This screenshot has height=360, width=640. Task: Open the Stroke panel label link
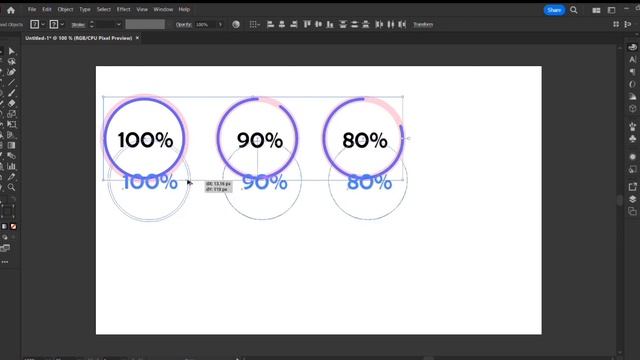(x=78, y=25)
